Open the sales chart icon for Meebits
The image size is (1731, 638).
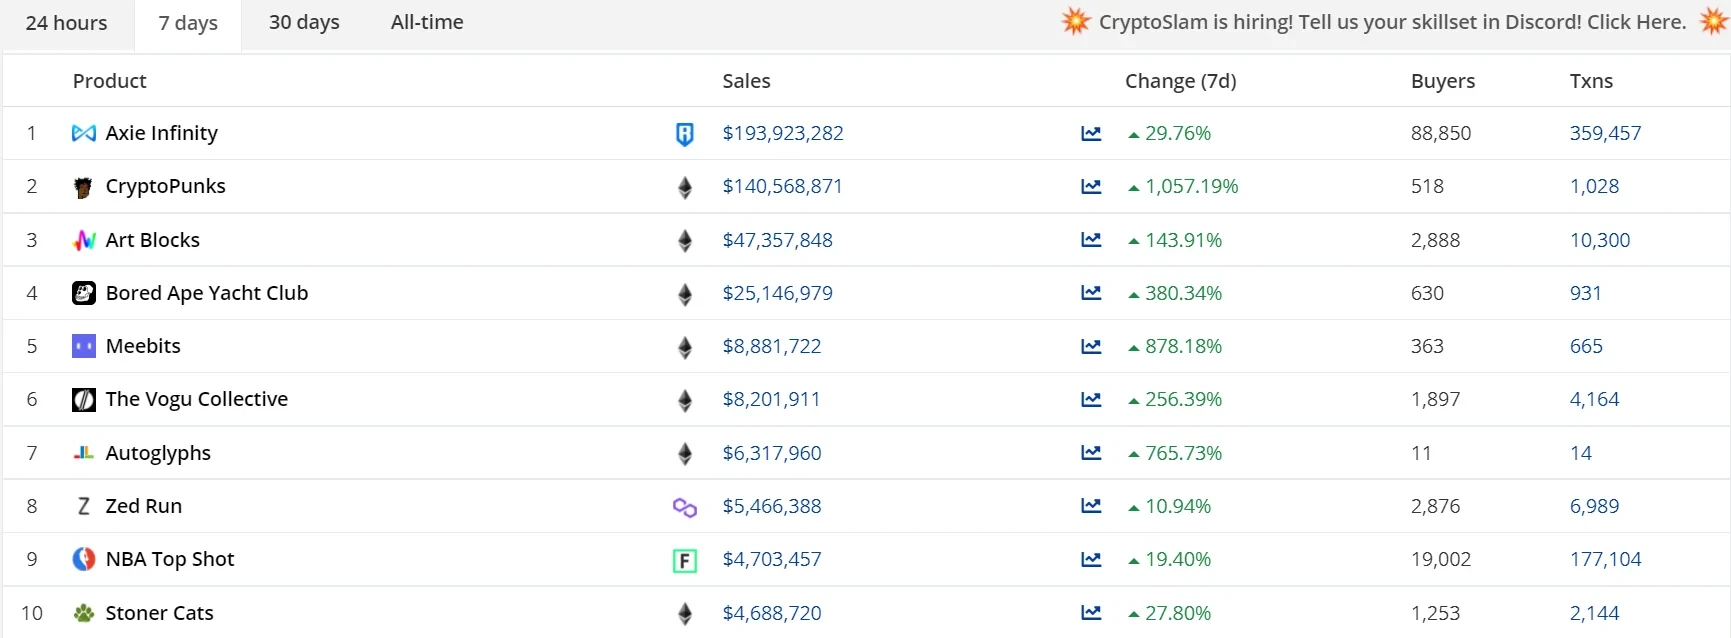coord(1091,347)
